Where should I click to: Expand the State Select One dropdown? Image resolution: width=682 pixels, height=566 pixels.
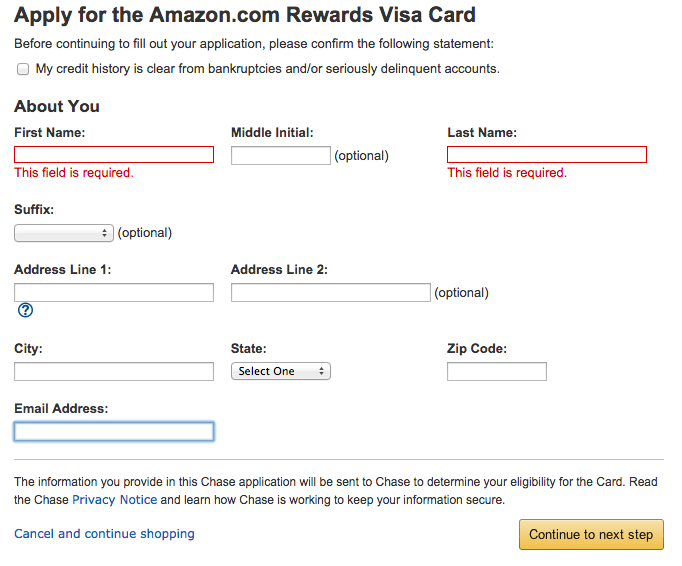(281, 371)
